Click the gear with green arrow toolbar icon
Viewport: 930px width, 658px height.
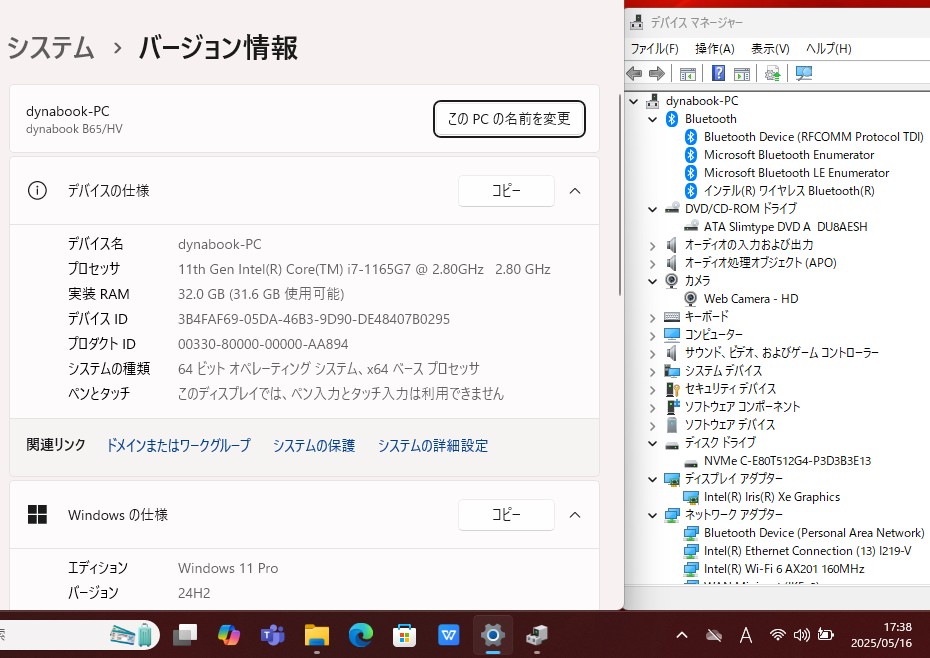click(772, 74)
